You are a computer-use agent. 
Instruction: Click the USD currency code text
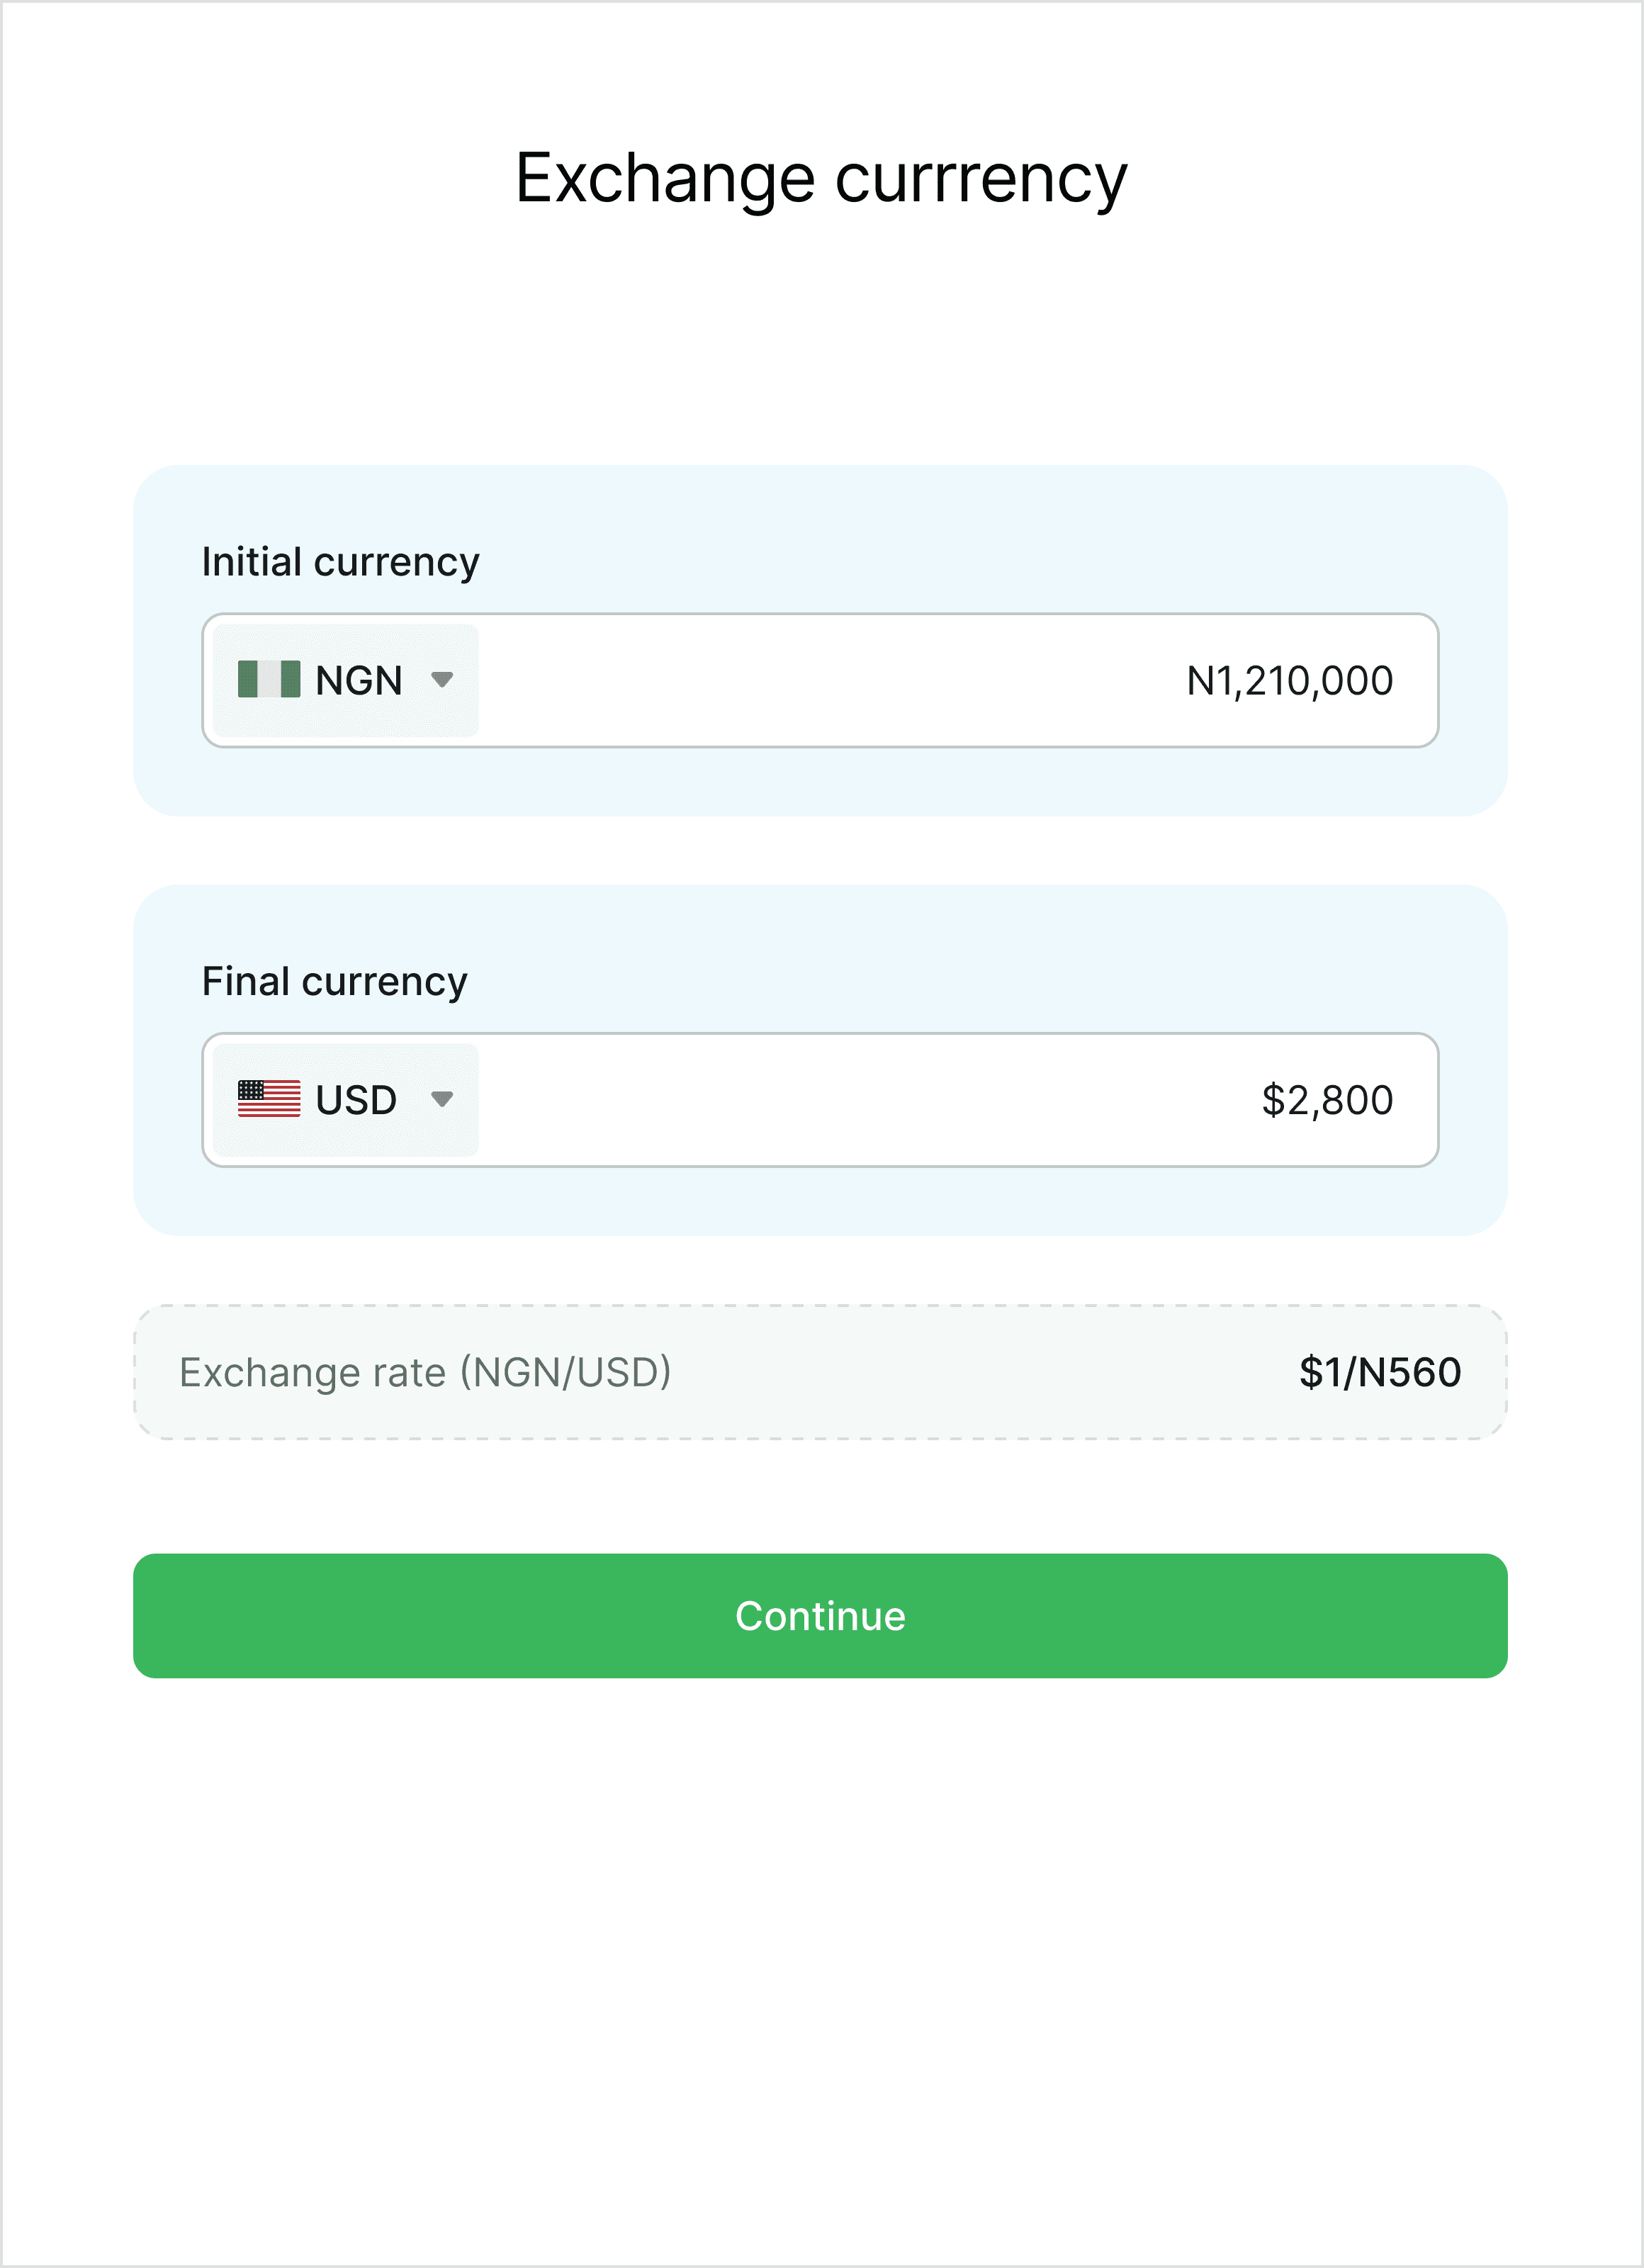pyautogui.click(x=356, y=1100)
